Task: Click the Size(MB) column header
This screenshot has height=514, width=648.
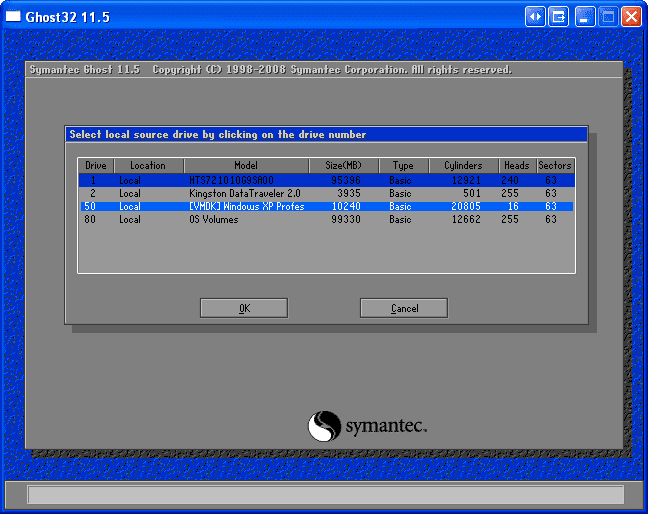Action: [x=343, y=165]
